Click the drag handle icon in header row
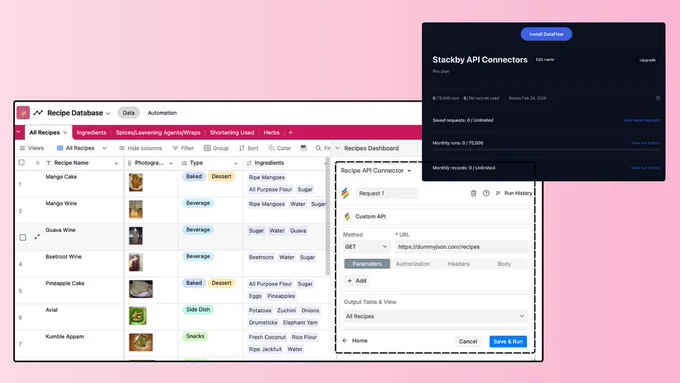Screen dimensions: 680x383 (37, 163)
